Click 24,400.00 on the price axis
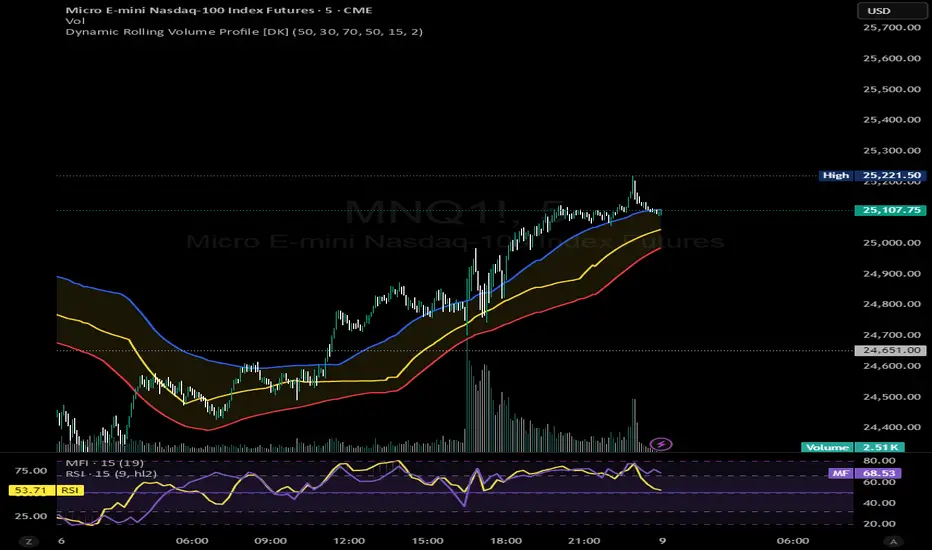The height and width of the screenshot is (550, 932). tap(892, 427)
